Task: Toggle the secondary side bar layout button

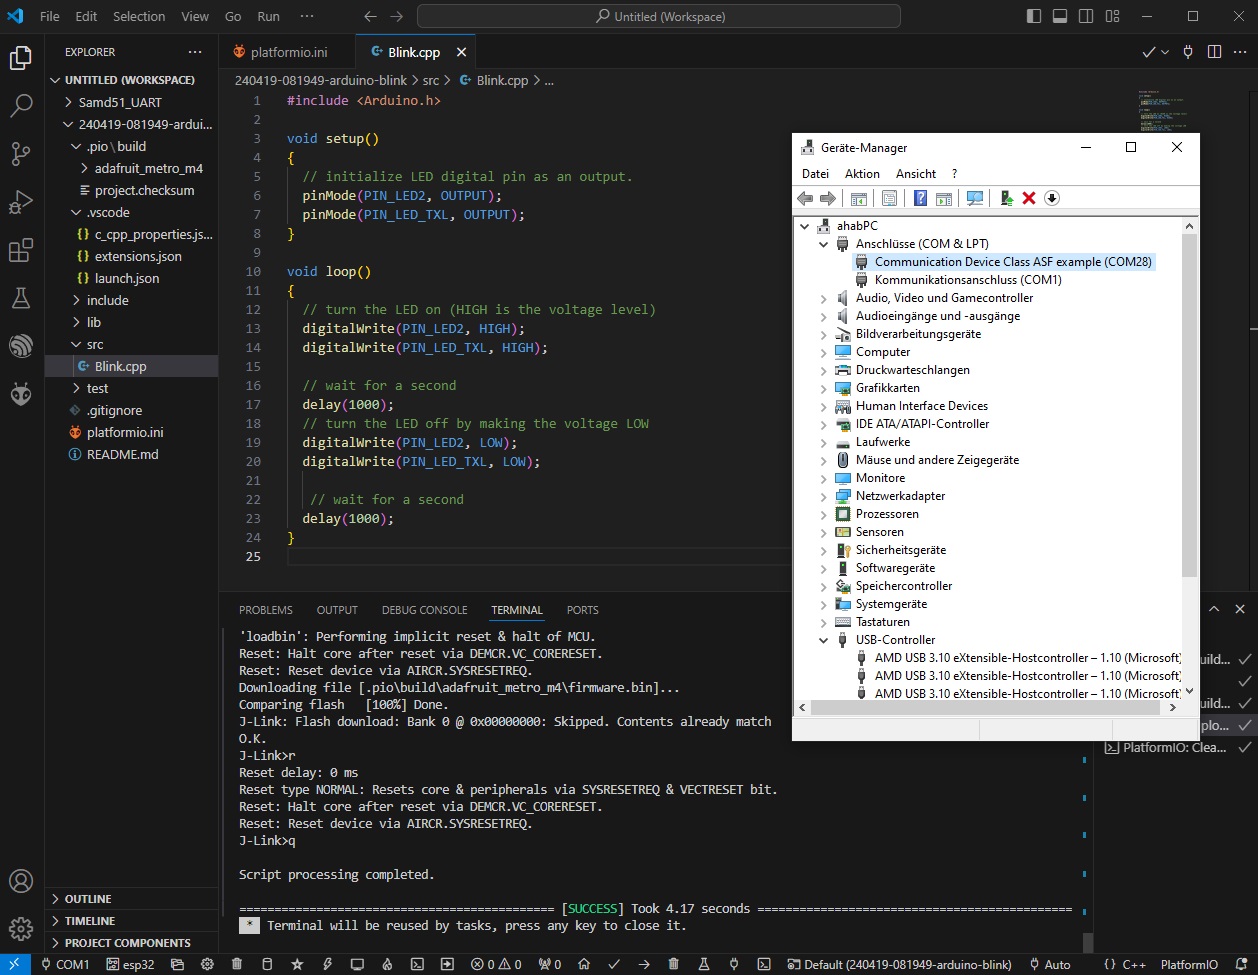Action: [1084, 16]
